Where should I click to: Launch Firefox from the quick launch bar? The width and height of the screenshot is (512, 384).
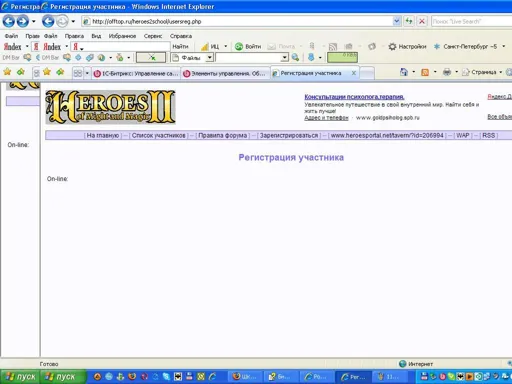(132, 377)
